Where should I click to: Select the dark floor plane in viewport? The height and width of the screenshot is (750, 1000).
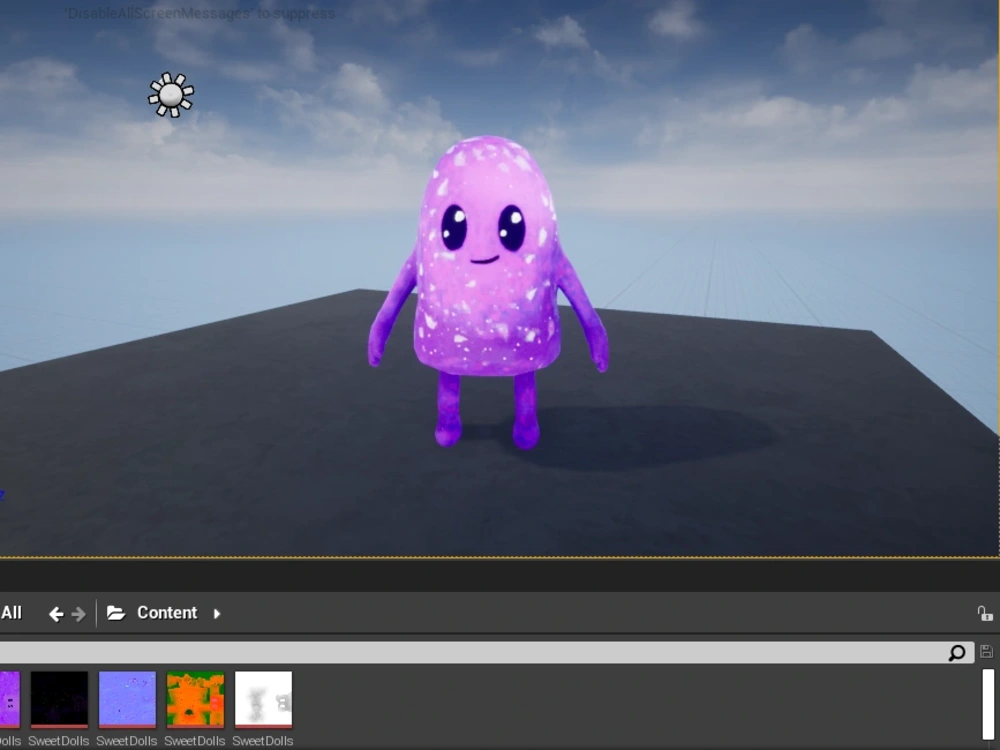tap(255, 446)
